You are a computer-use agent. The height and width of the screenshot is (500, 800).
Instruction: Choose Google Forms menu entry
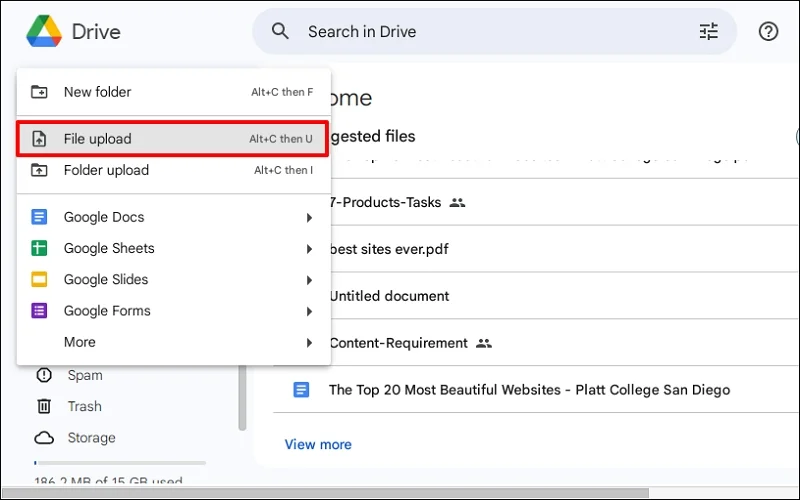click(173, 311)
